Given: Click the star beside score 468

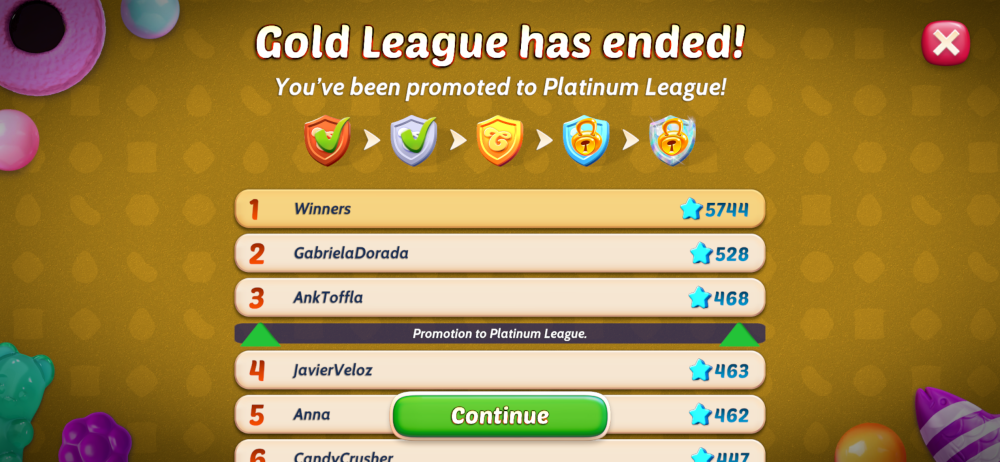Looking at the screenshot, I should pos(700,297).
